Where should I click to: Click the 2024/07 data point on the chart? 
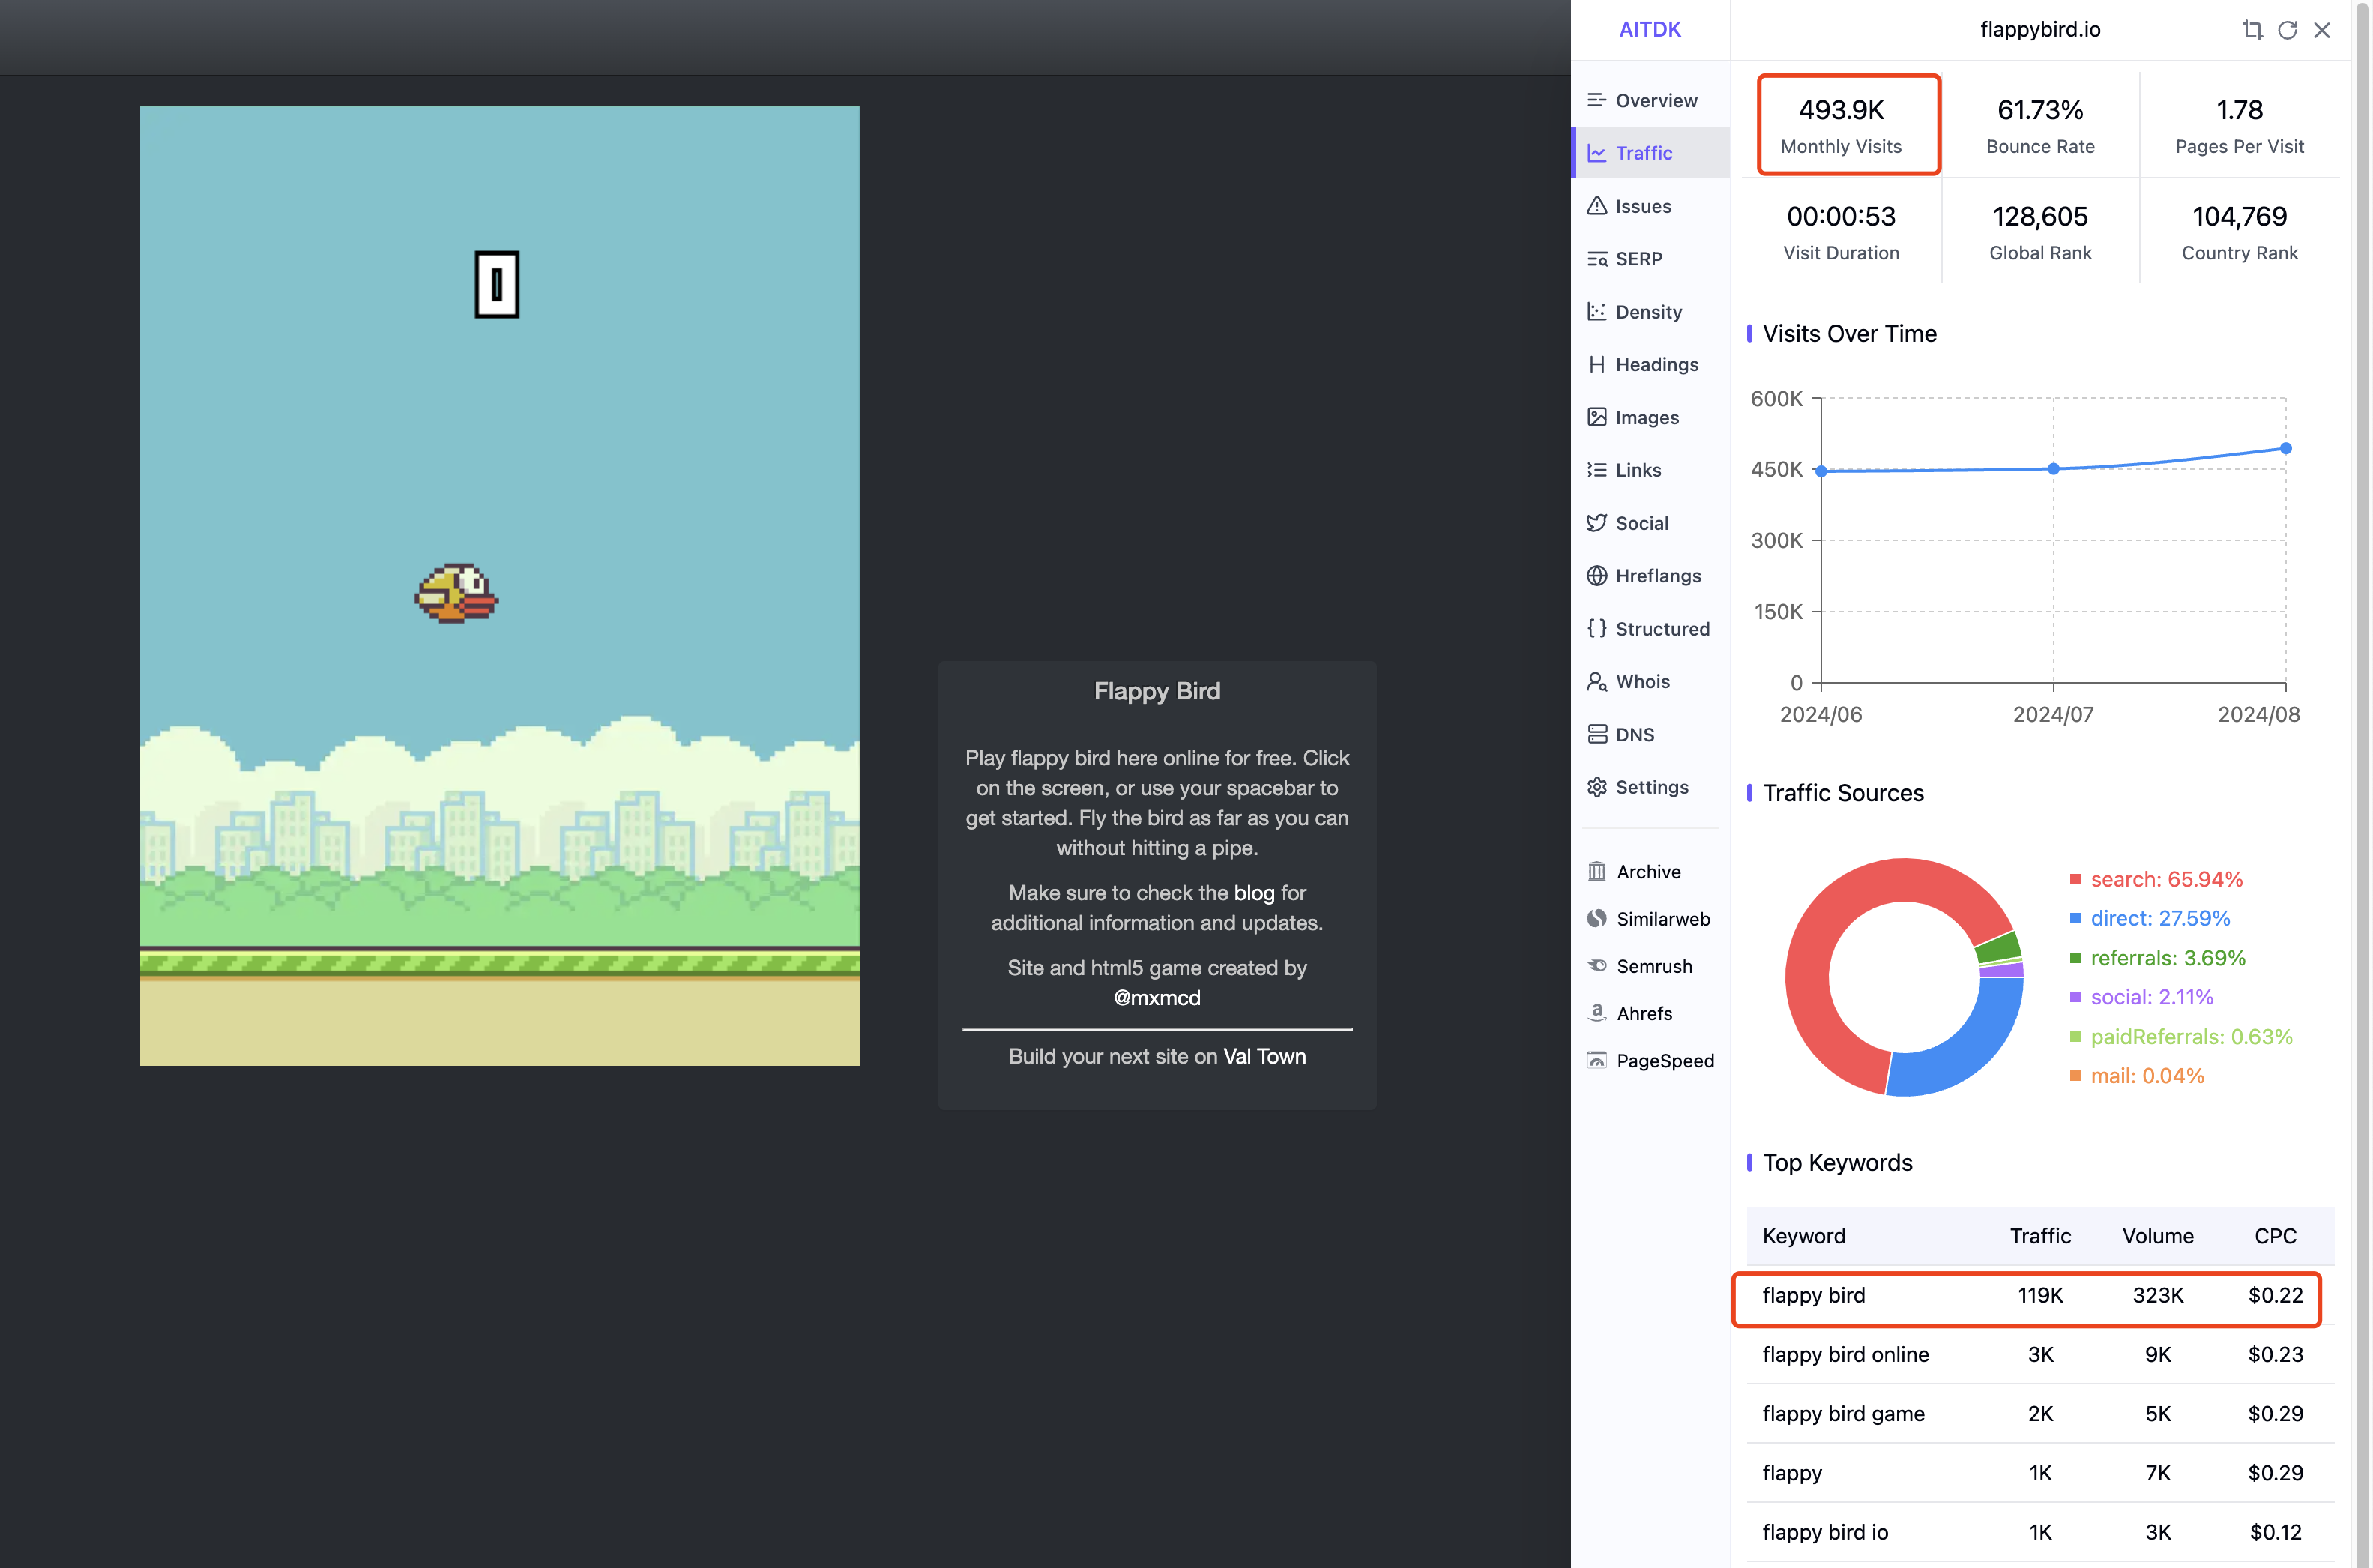(x=2053, y=469)
